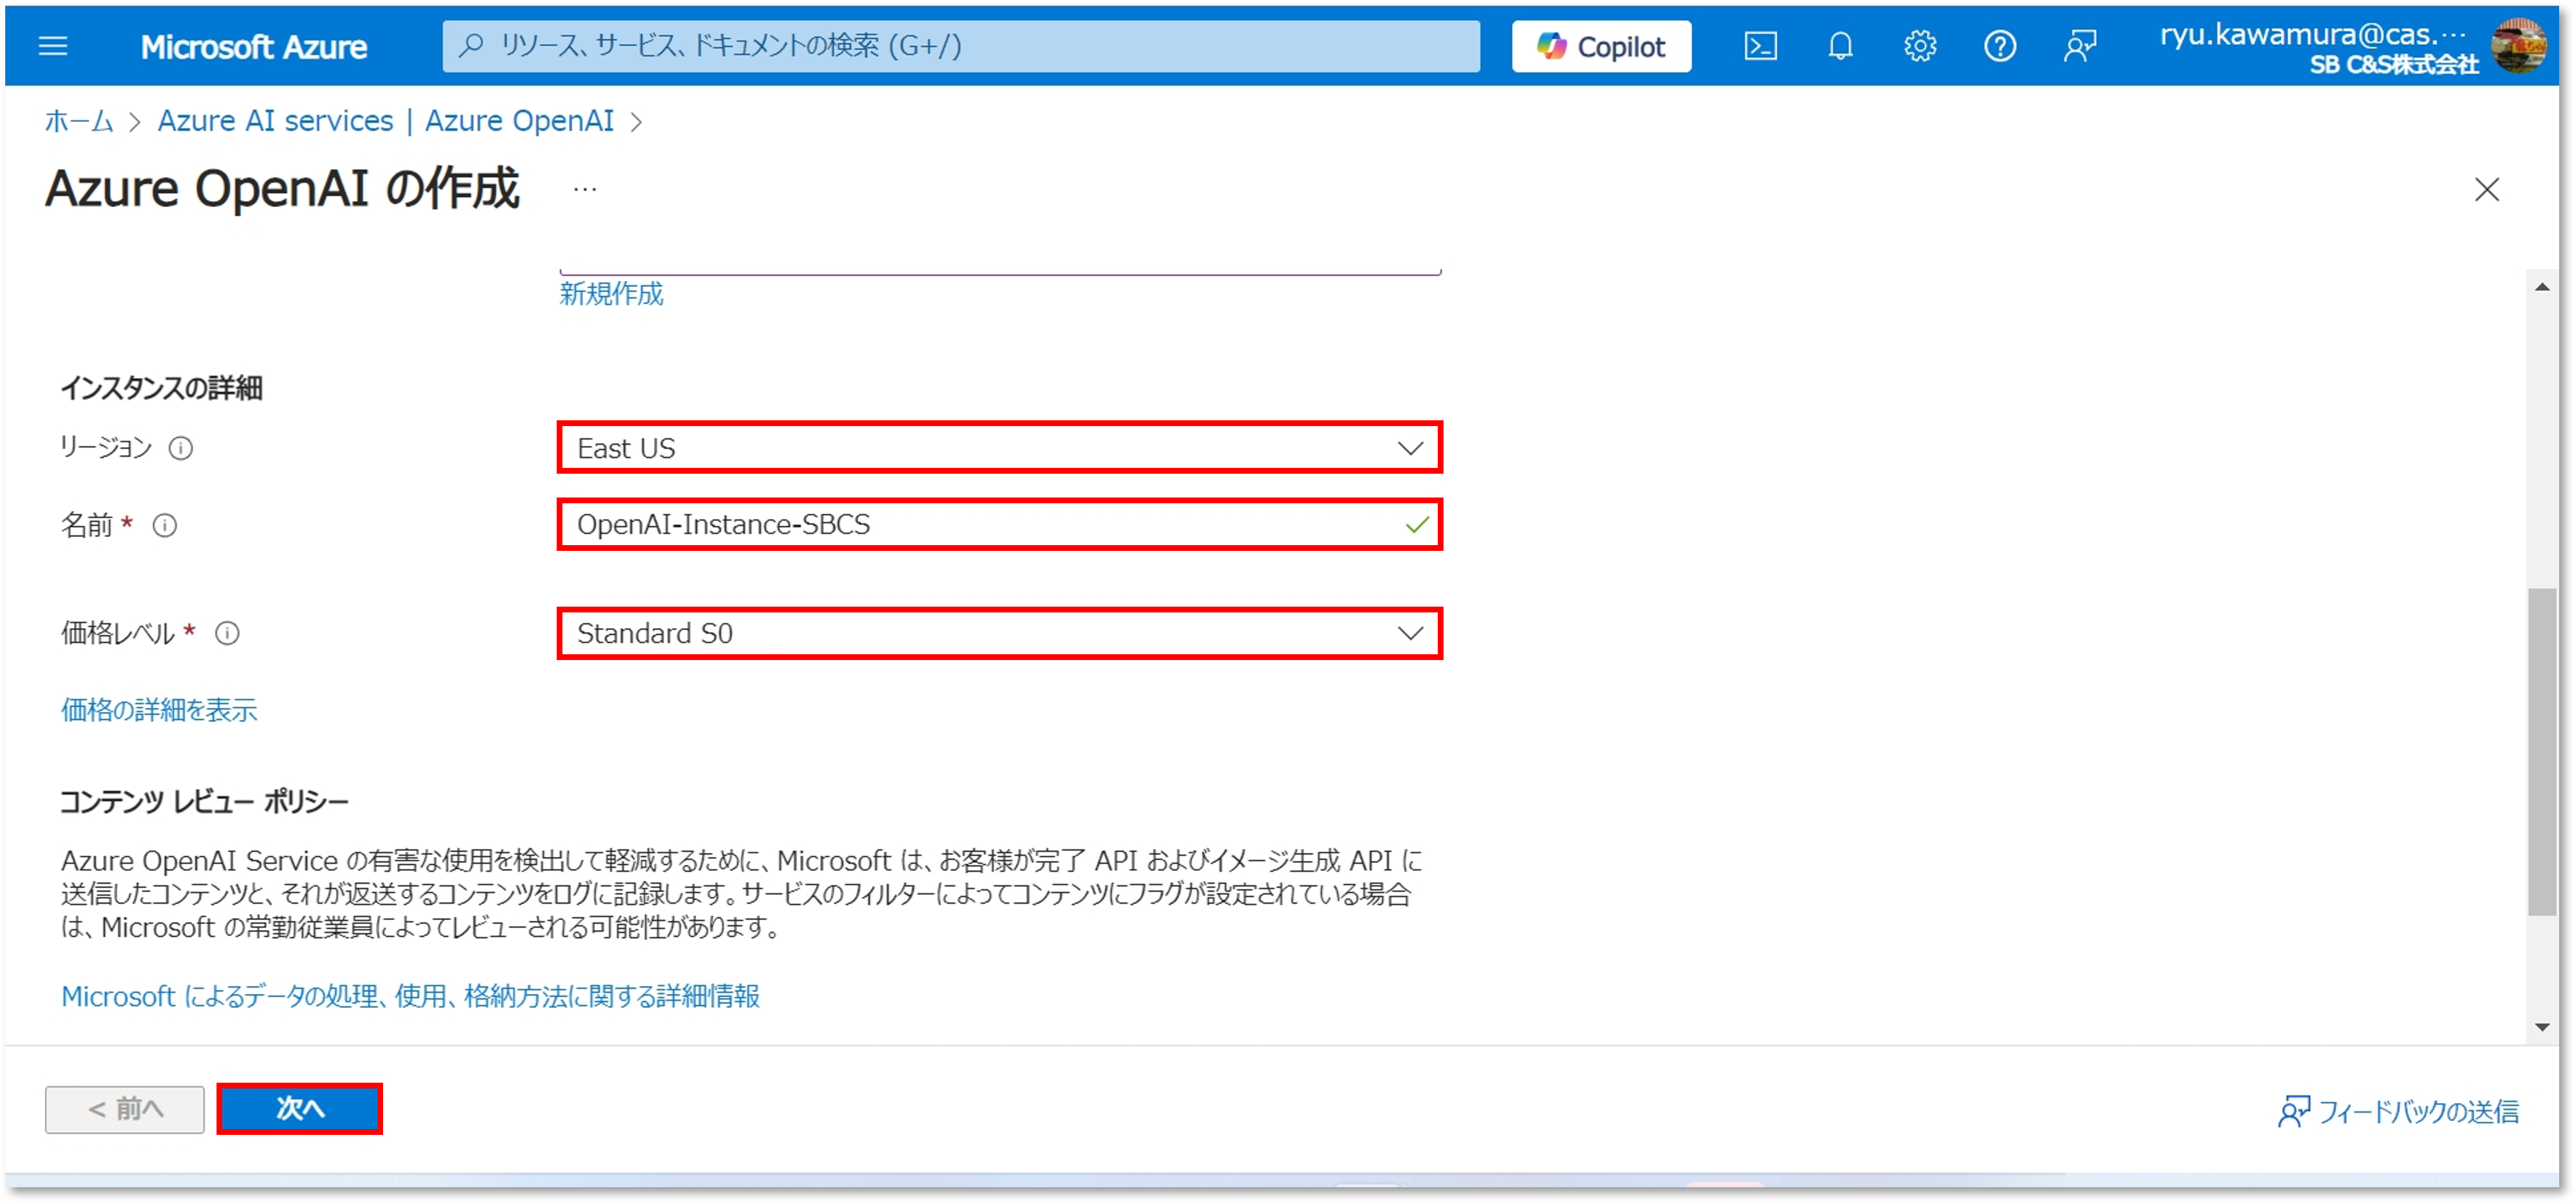Screen dimensions: 2576x1204
Task: Click the green checkmark in name field
Action: 1416,525
